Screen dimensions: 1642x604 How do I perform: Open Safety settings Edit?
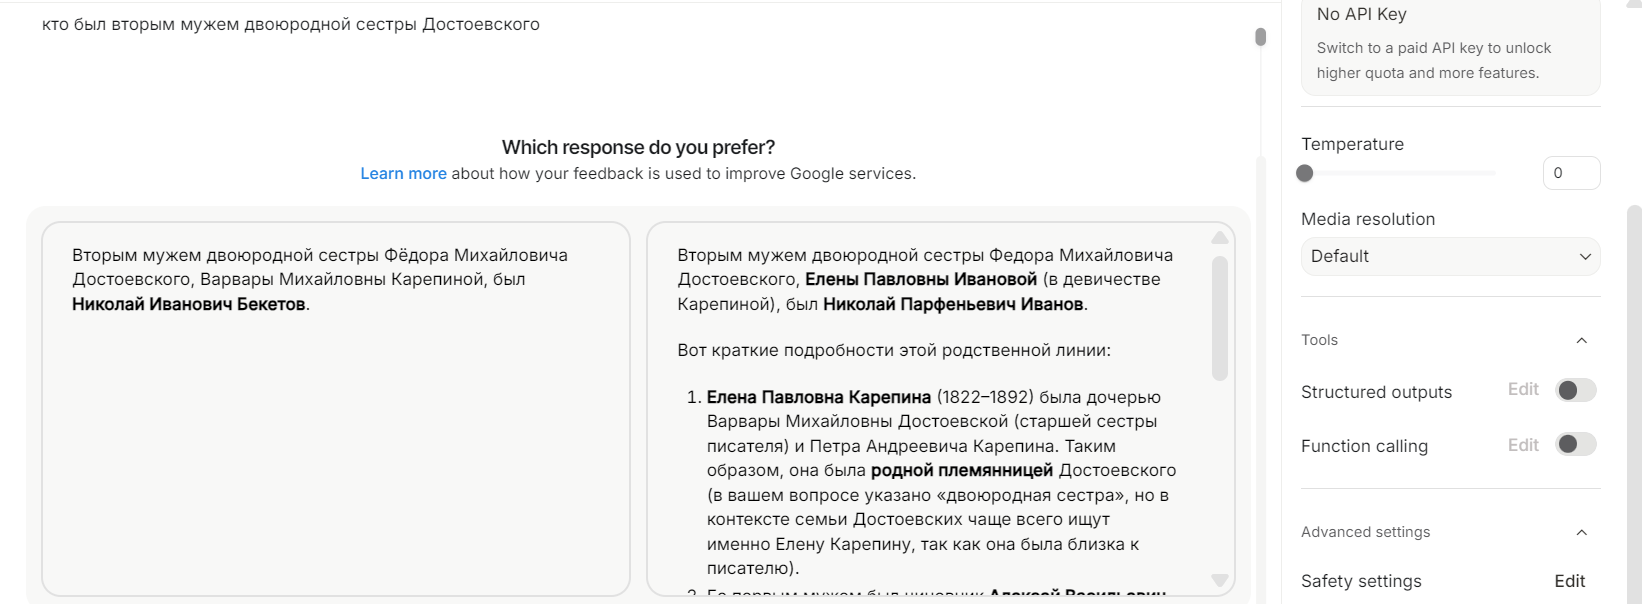(x=1569, y=581)
